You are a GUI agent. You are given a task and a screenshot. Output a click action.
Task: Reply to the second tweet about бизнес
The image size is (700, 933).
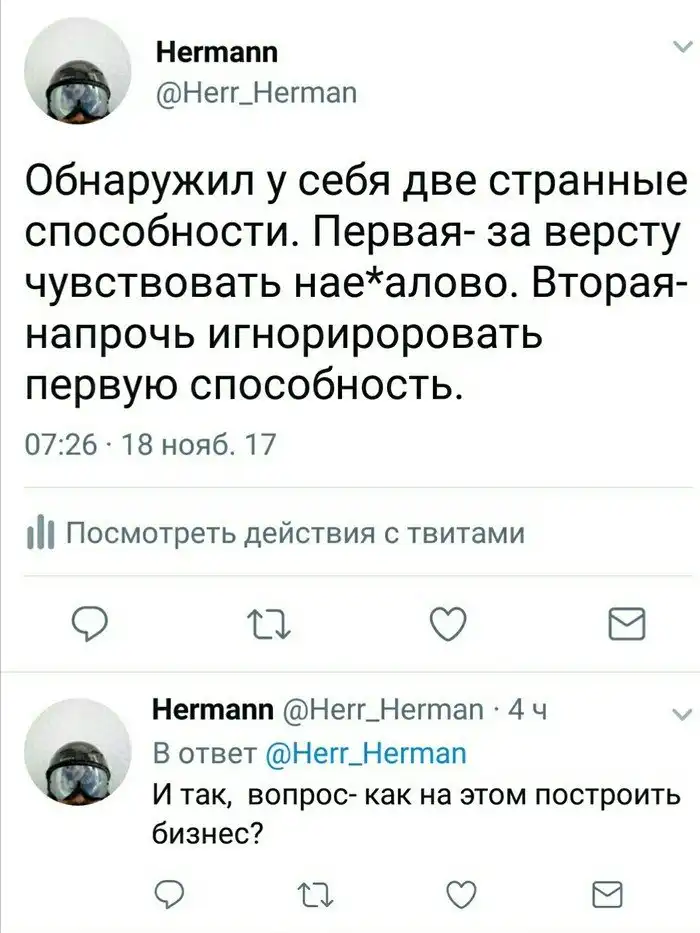169,893
